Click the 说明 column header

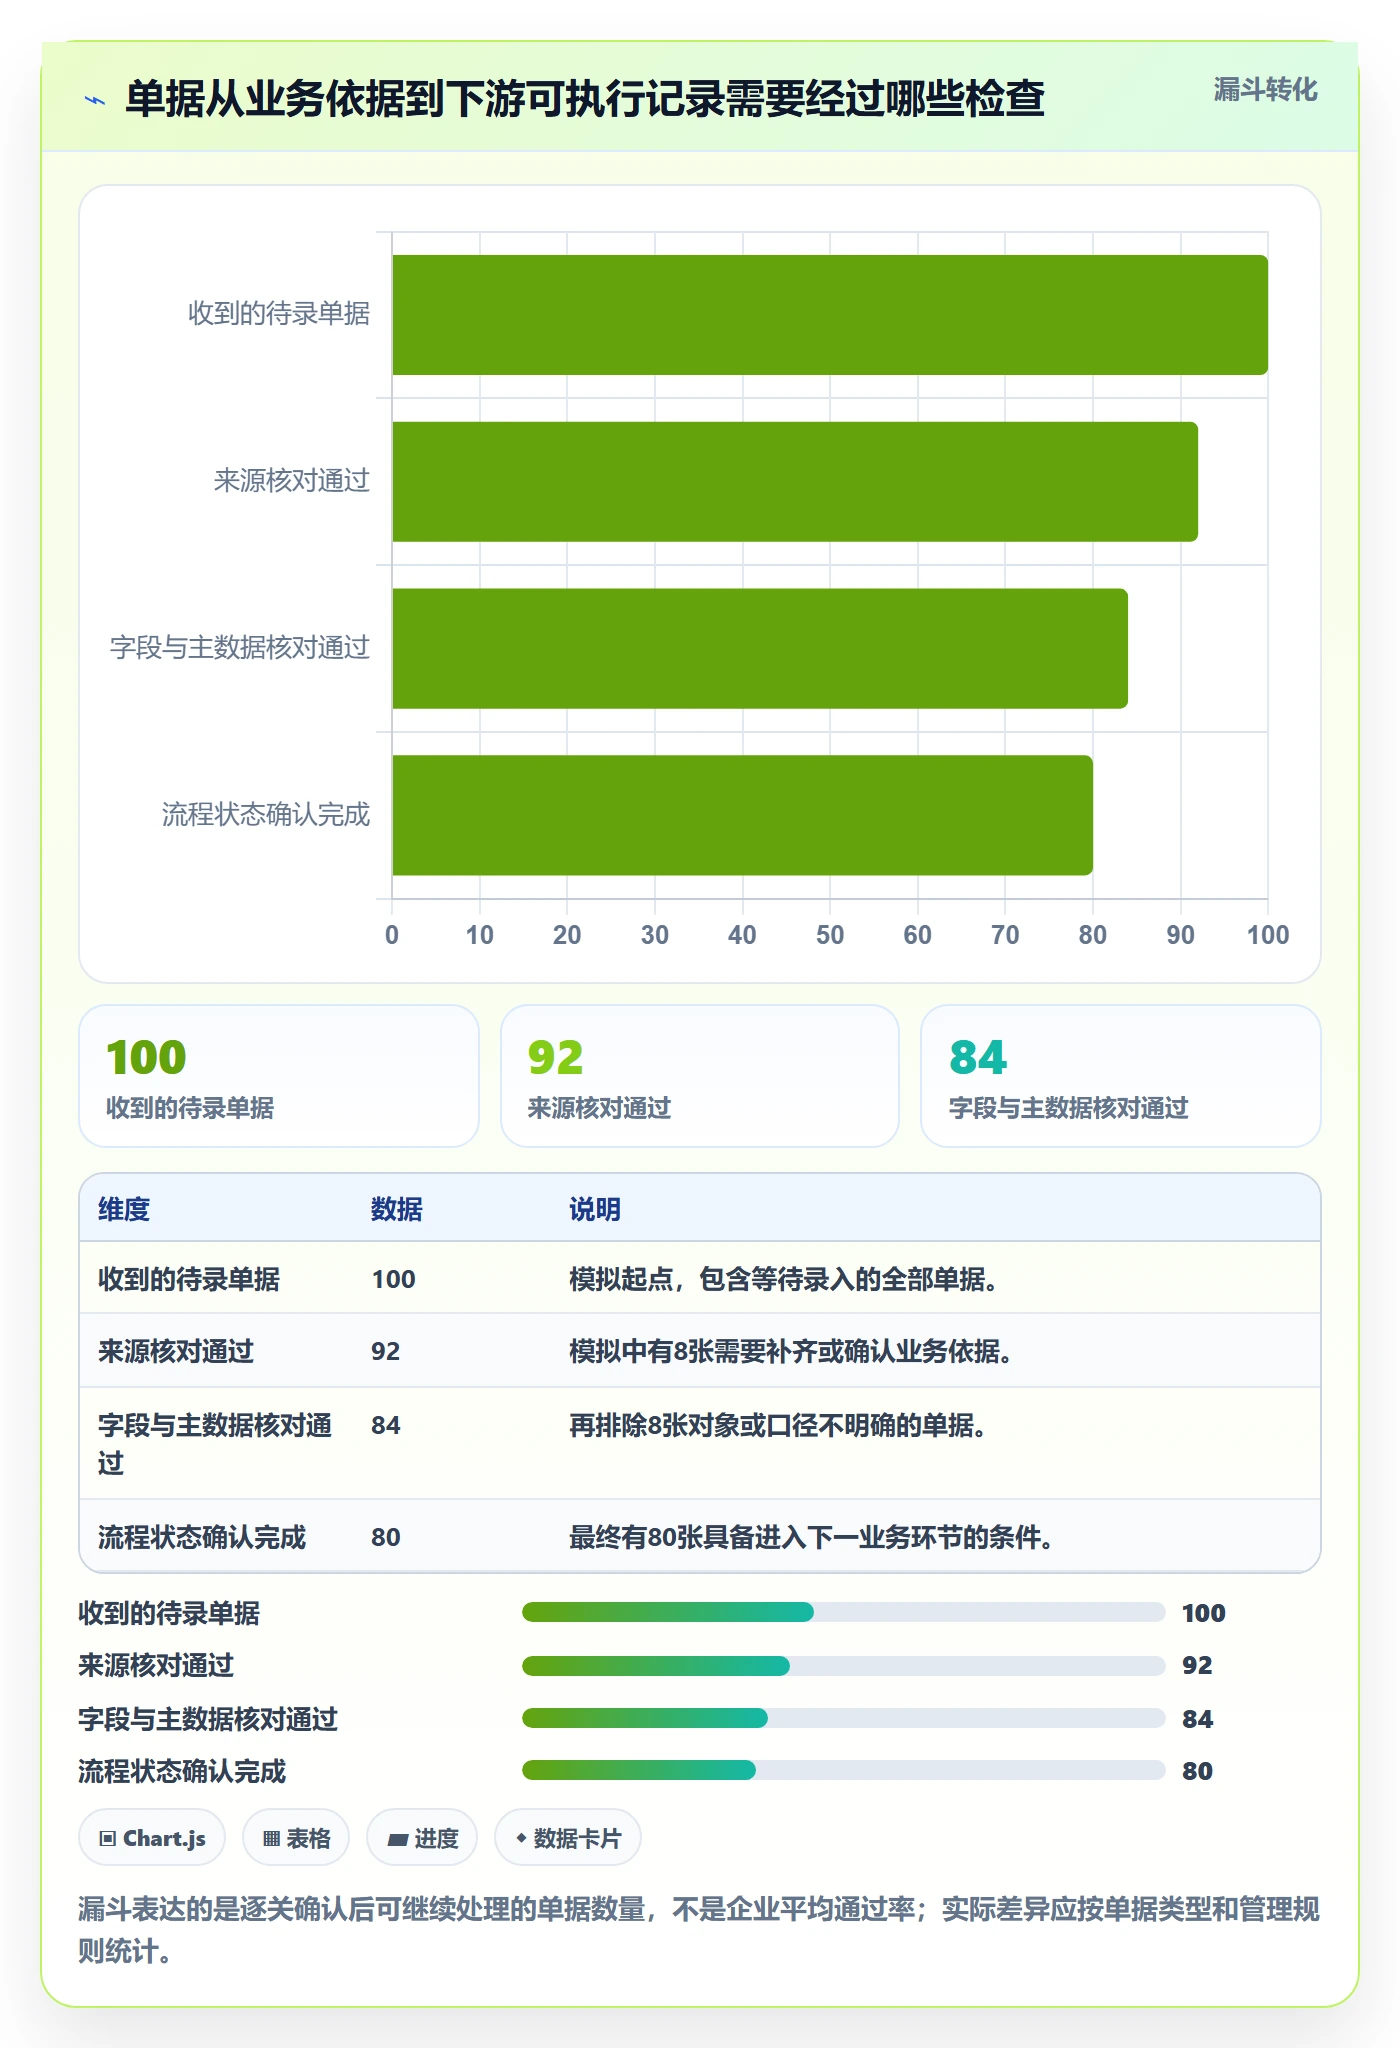pyautogui.click(x=595, y=1209)
